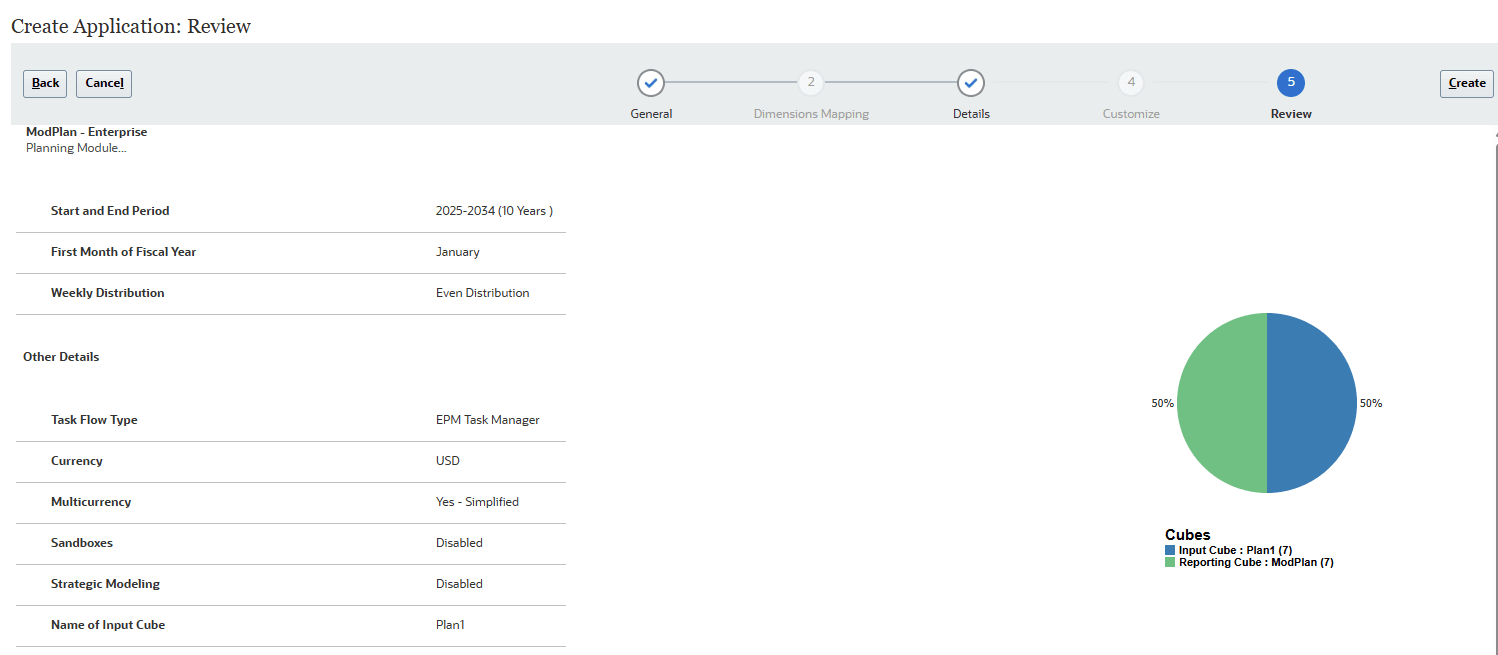Click the 'Create Application: Review' page title
The width and height of the screenshot is (1498, 655).
coord(131,26)
